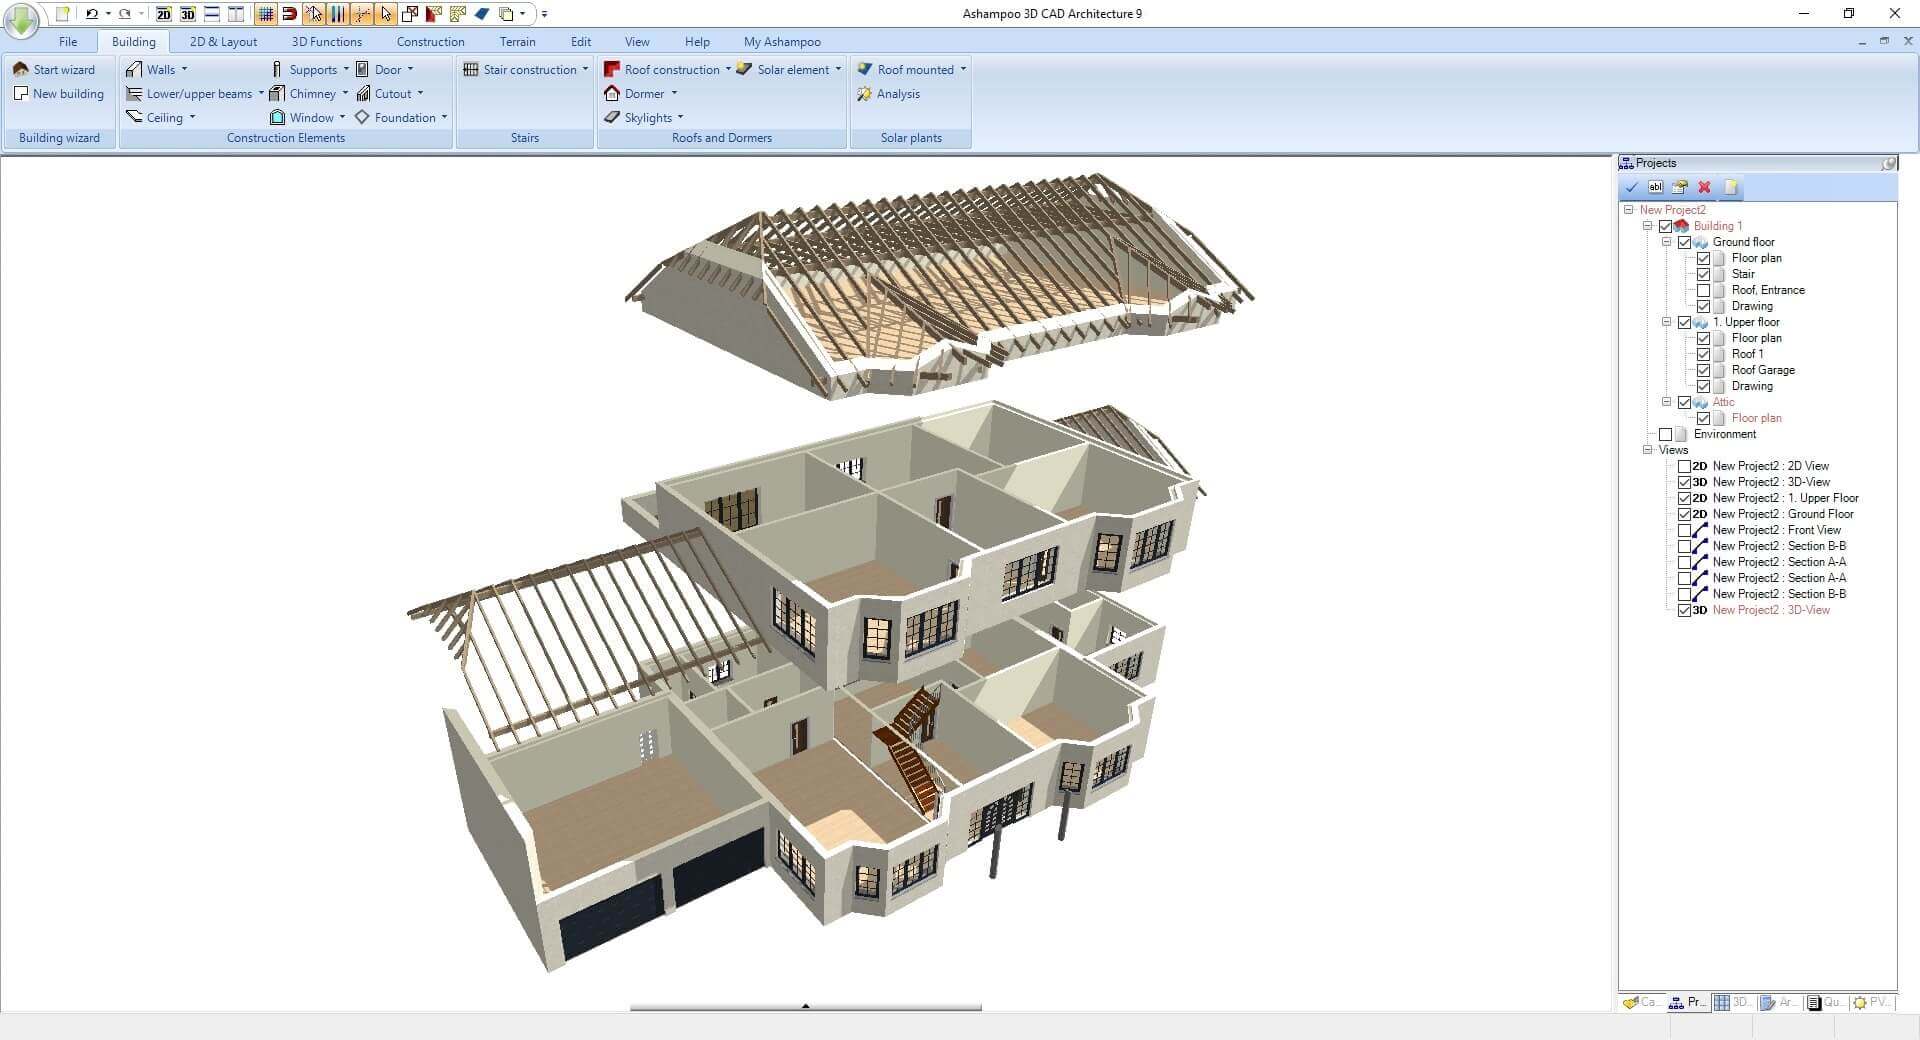Image resolution: width=1920 pixels, height=1040 pixels.
Task: Click the horizontal scrollbar below the 3D view
Action: 805,1007
